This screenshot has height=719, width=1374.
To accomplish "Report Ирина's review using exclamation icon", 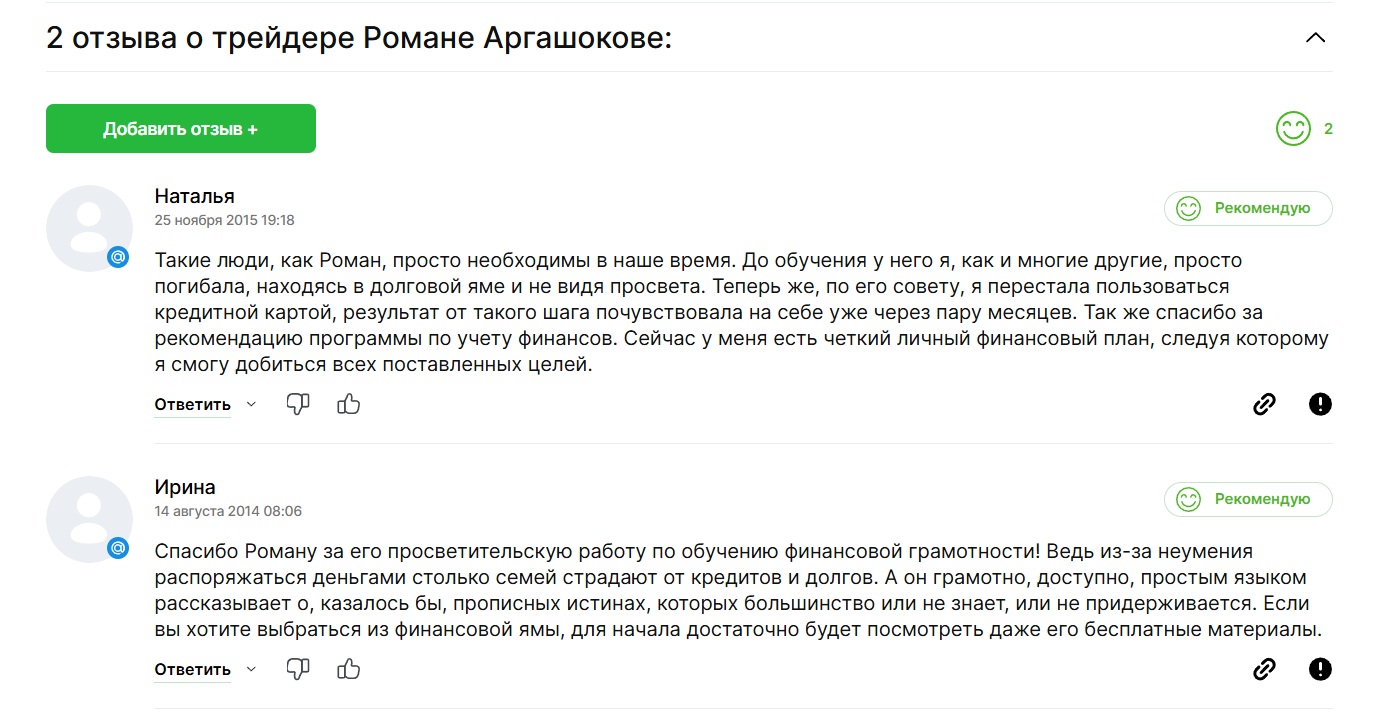I will [x=1320, y=669].
